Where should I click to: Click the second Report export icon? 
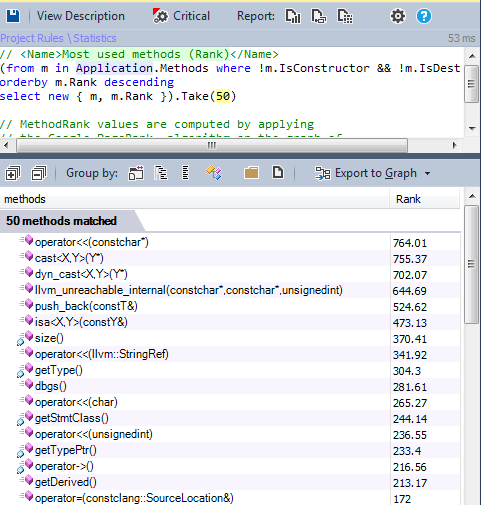tap(319, 16)
